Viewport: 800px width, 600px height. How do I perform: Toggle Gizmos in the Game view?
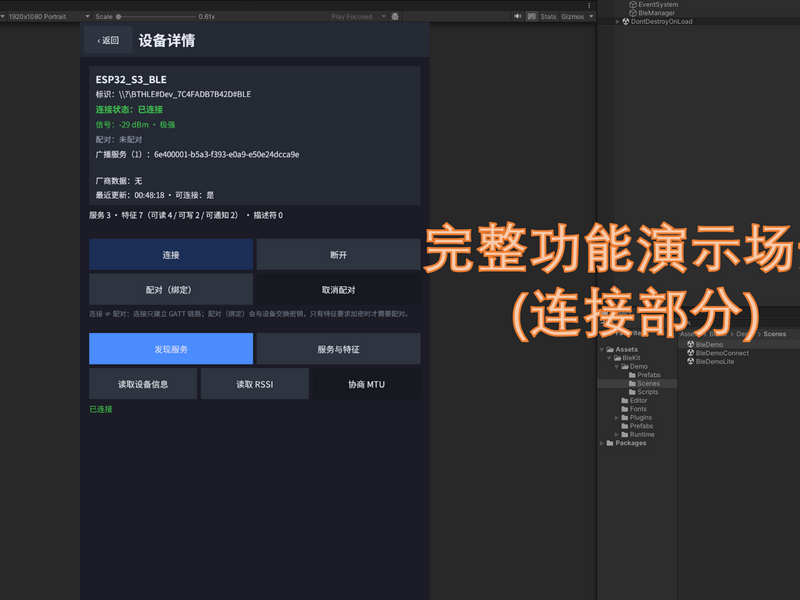click(x=572, y=16)
